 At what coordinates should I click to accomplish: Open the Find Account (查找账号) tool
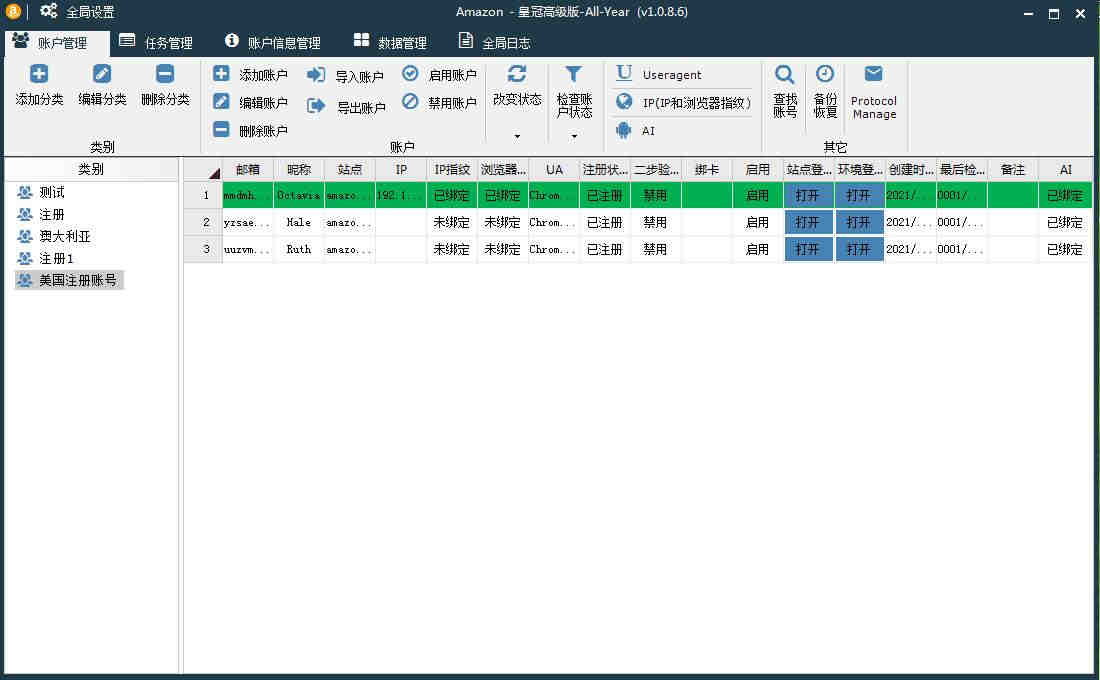pyautogui.click(x=785, y=74)
